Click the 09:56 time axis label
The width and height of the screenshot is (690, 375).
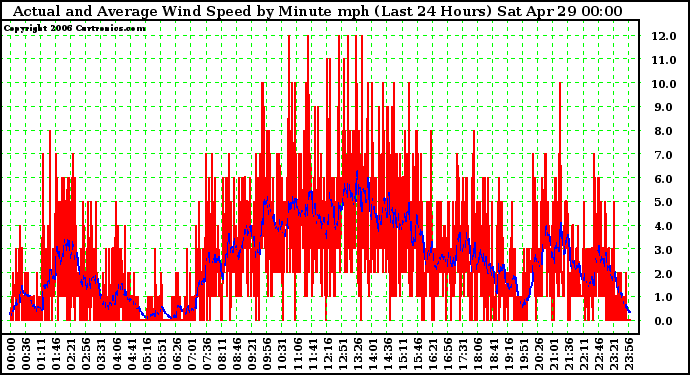pyautogui.click(x=267, y=354)
